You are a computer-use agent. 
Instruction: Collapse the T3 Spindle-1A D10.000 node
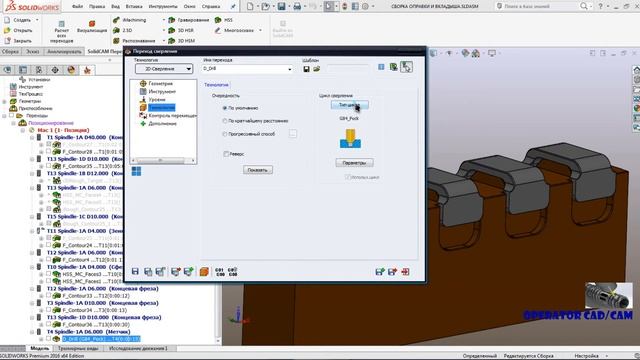click(32, 303)
